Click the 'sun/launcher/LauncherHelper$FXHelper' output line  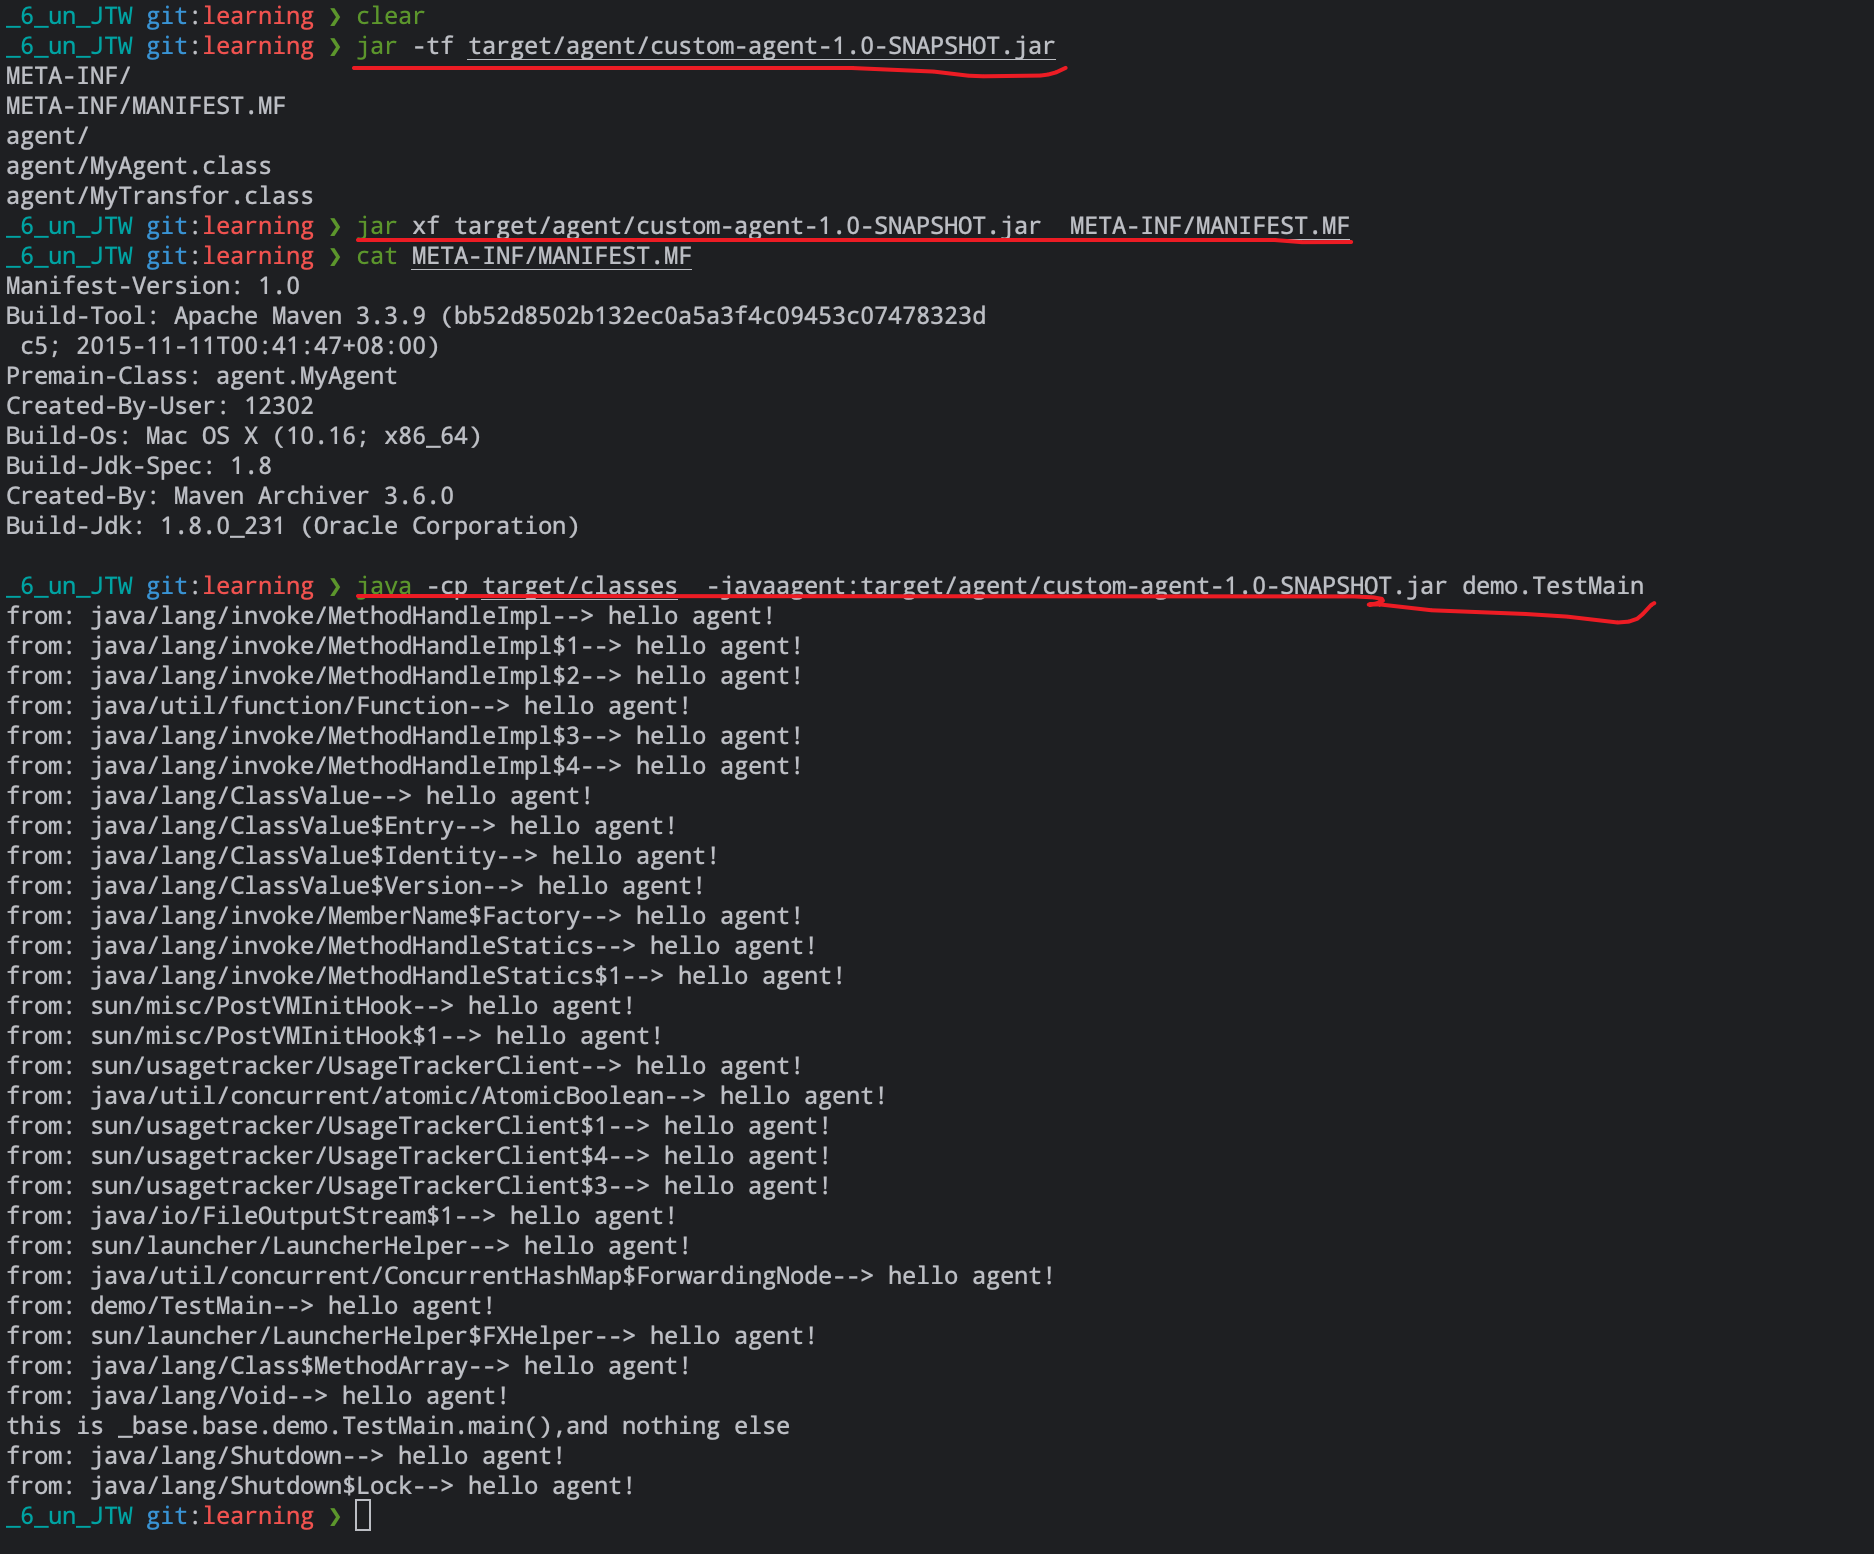pyautogui.click(x=411, y=1336)
